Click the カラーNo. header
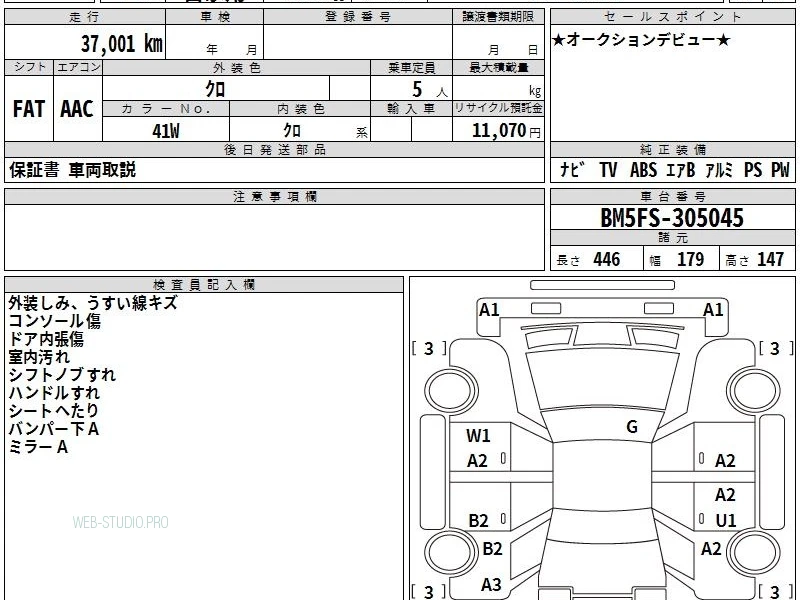The height and width of the screenshot is (600, 800). coord(166,109)
